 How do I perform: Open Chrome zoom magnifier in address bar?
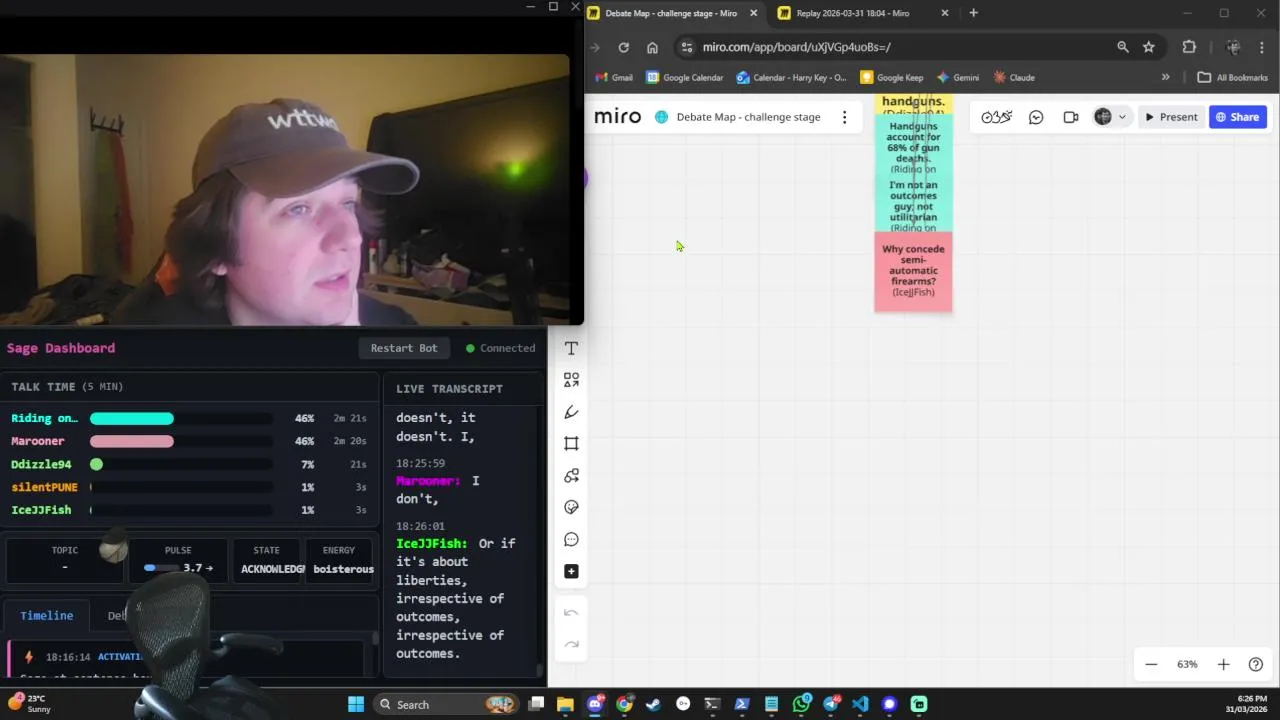pos(1123,47)
